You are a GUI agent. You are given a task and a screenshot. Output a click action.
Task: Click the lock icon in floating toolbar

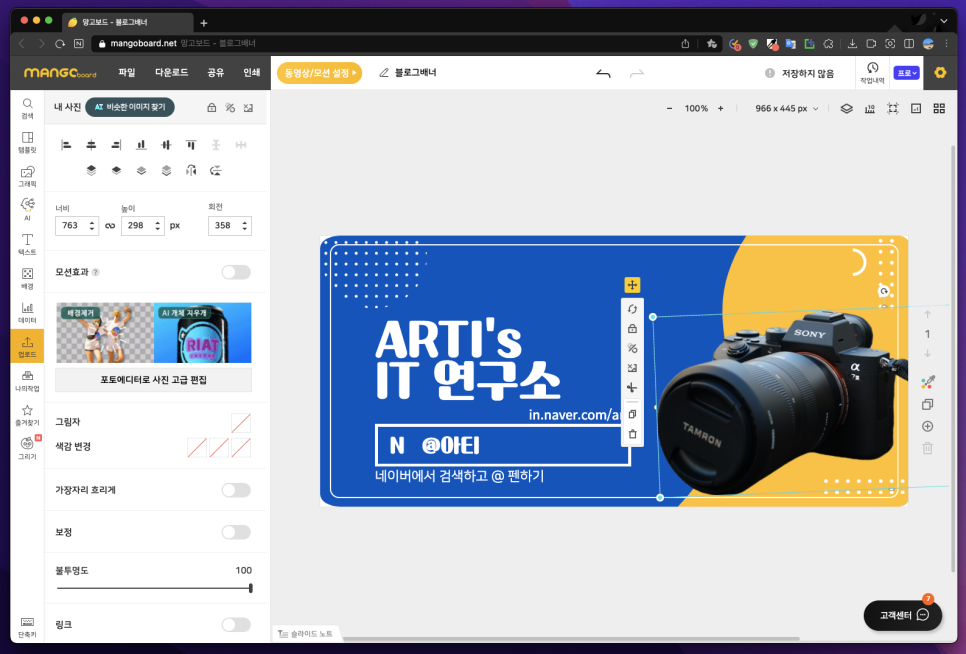632,329
